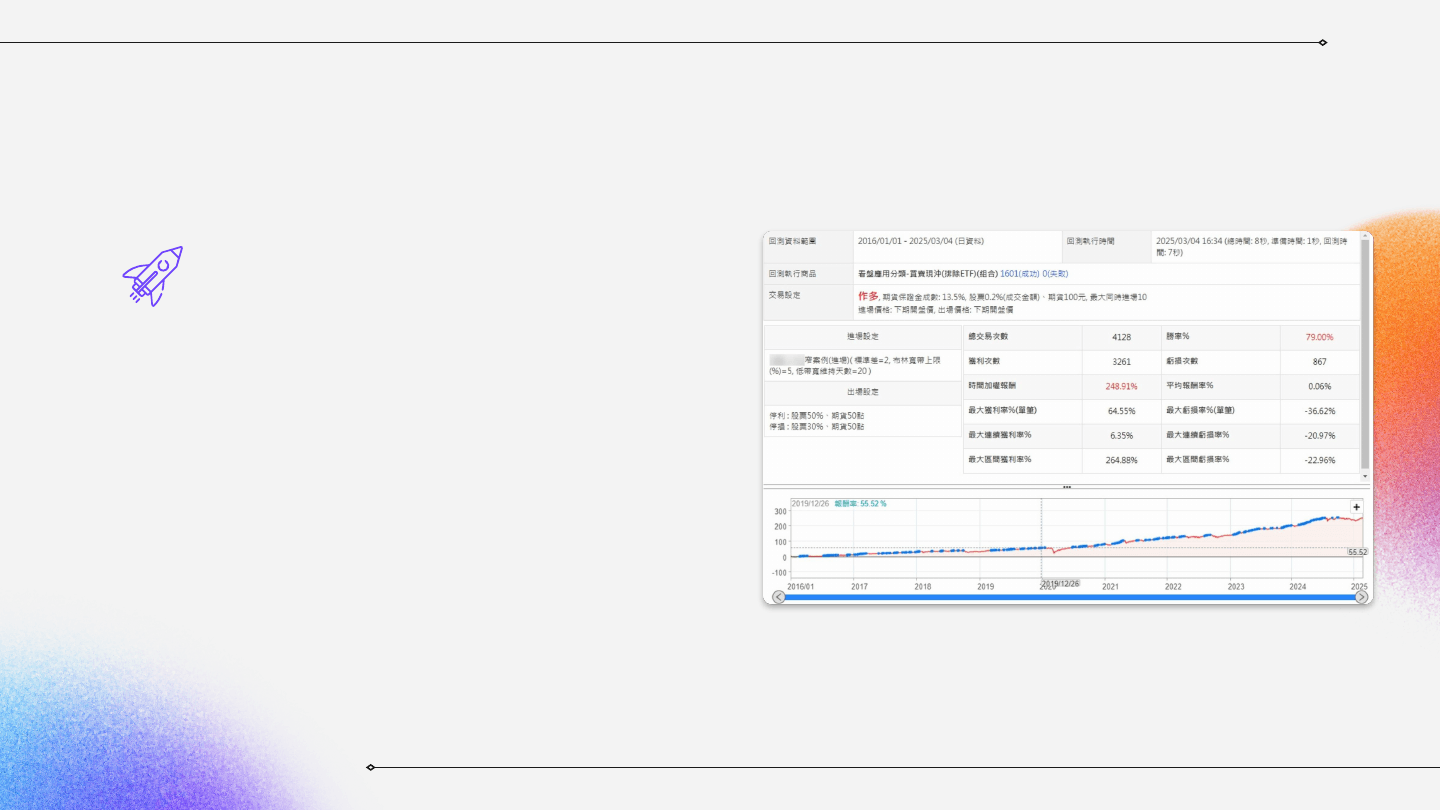The width and height of the screenshot is (1440, 810).
Task: Click the 55.52 value label on the chart edge
Action: 1357,552
